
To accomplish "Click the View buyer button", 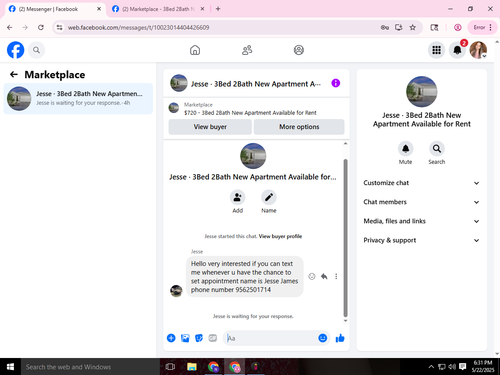I will point(210,127).
